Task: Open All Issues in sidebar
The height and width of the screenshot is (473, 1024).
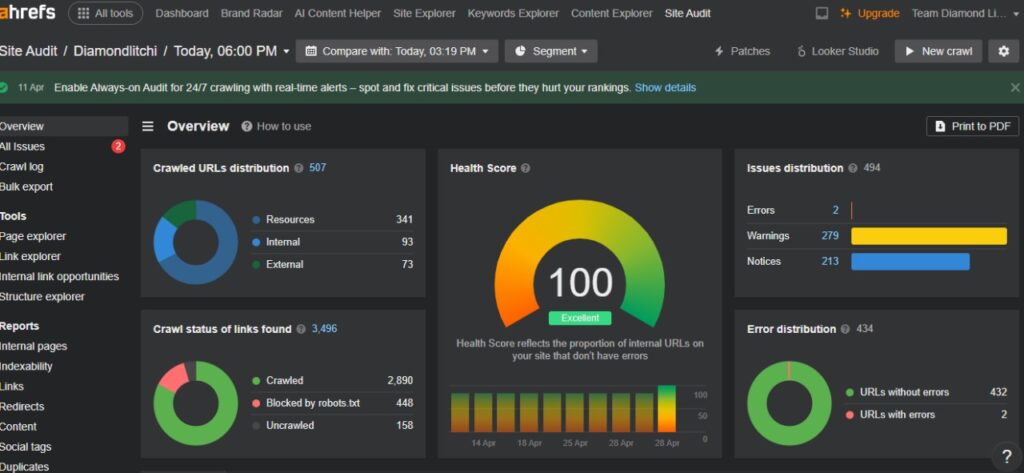Action: pos(23,146)
